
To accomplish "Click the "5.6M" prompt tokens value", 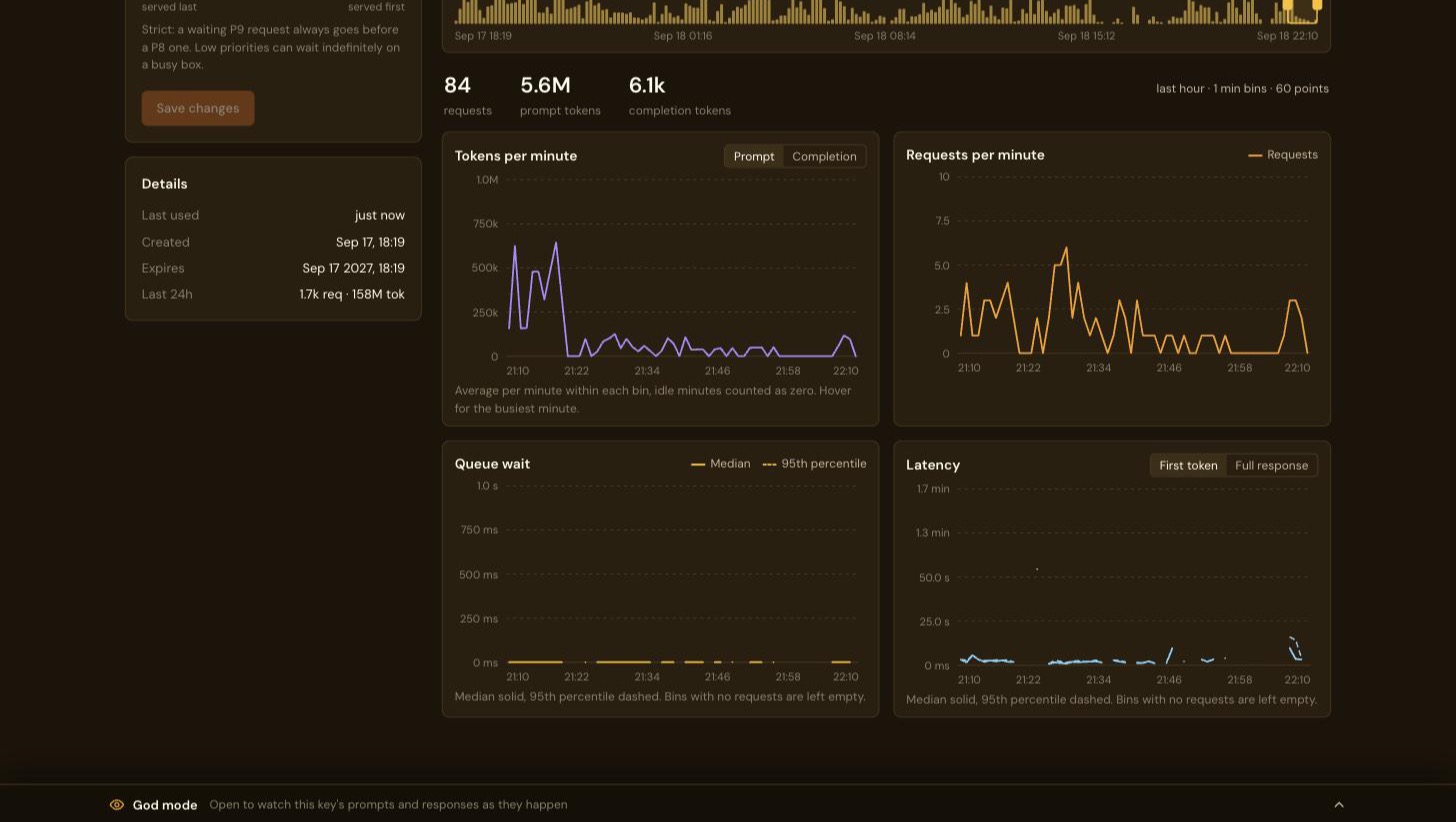I will point(545,86).
